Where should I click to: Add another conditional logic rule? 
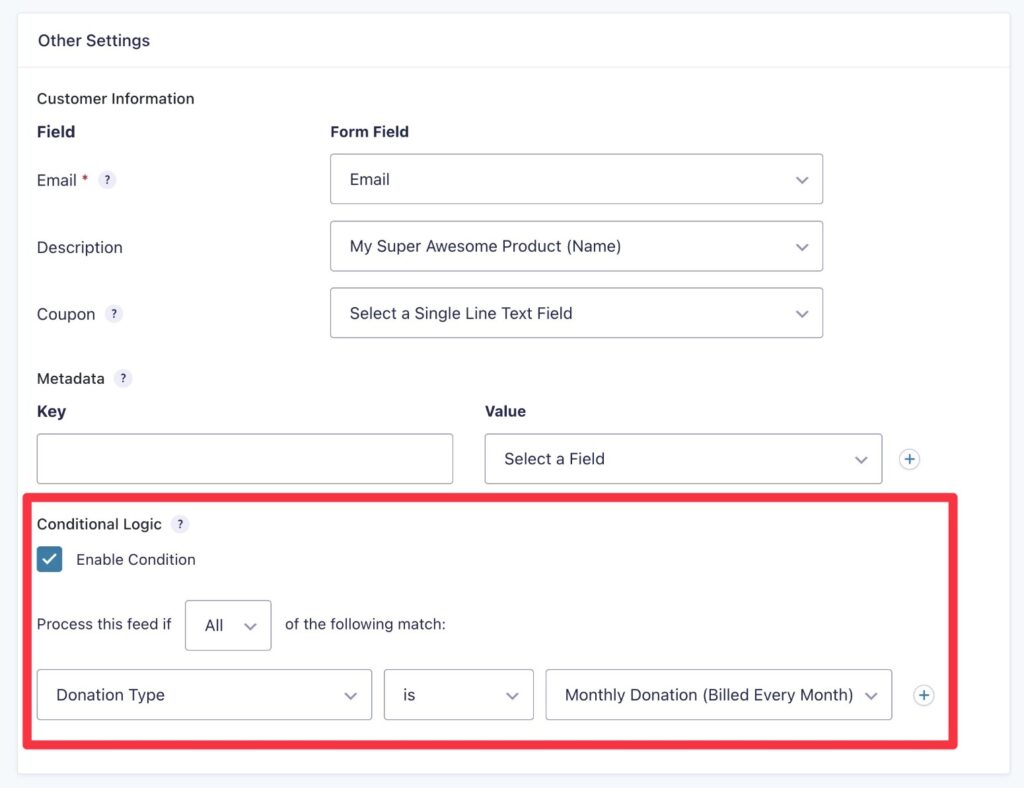click(x=923, y=695)
